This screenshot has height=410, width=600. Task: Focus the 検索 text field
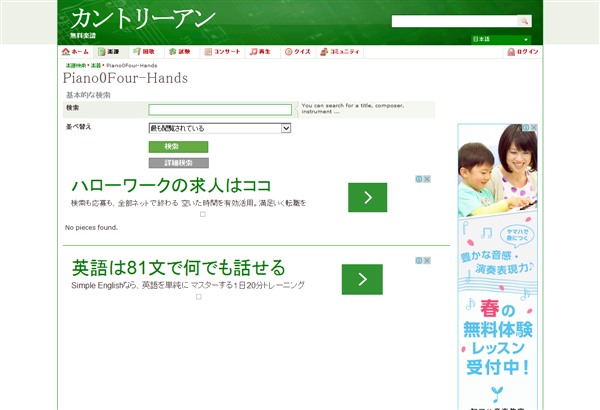[x=220, y=110]
